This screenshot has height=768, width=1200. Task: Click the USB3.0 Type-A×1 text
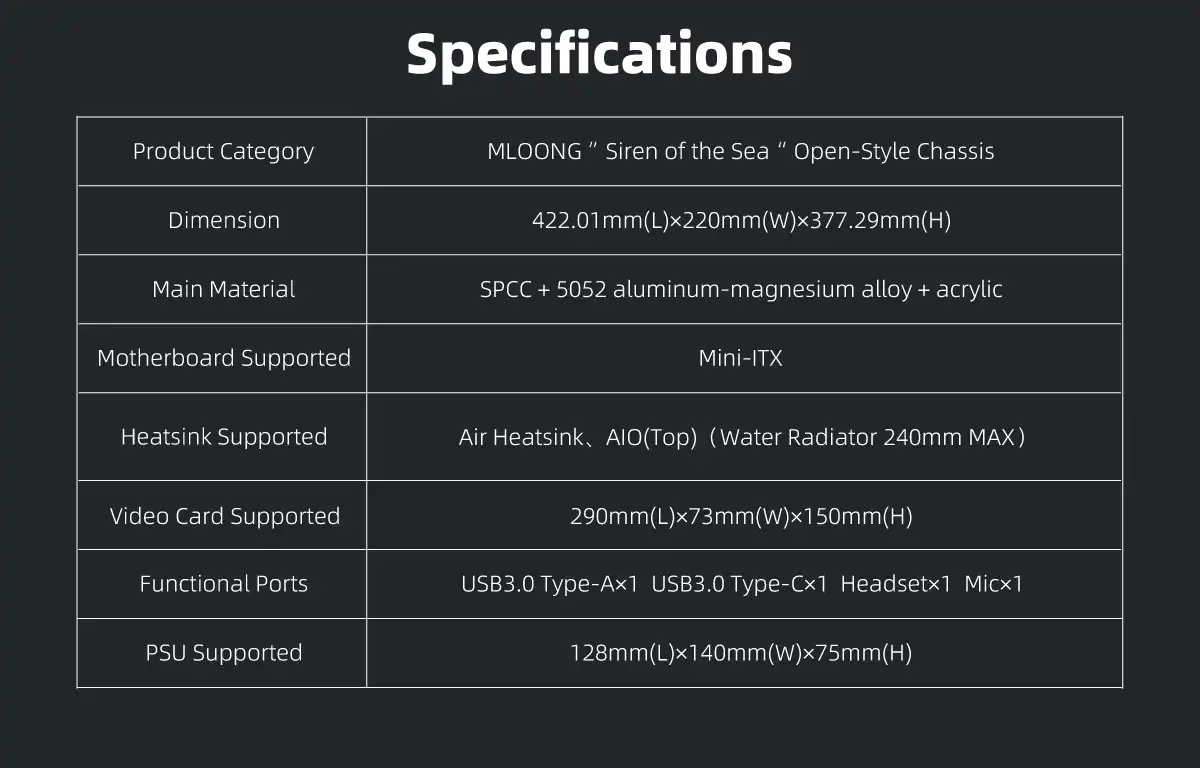click(x=549, y=584)
